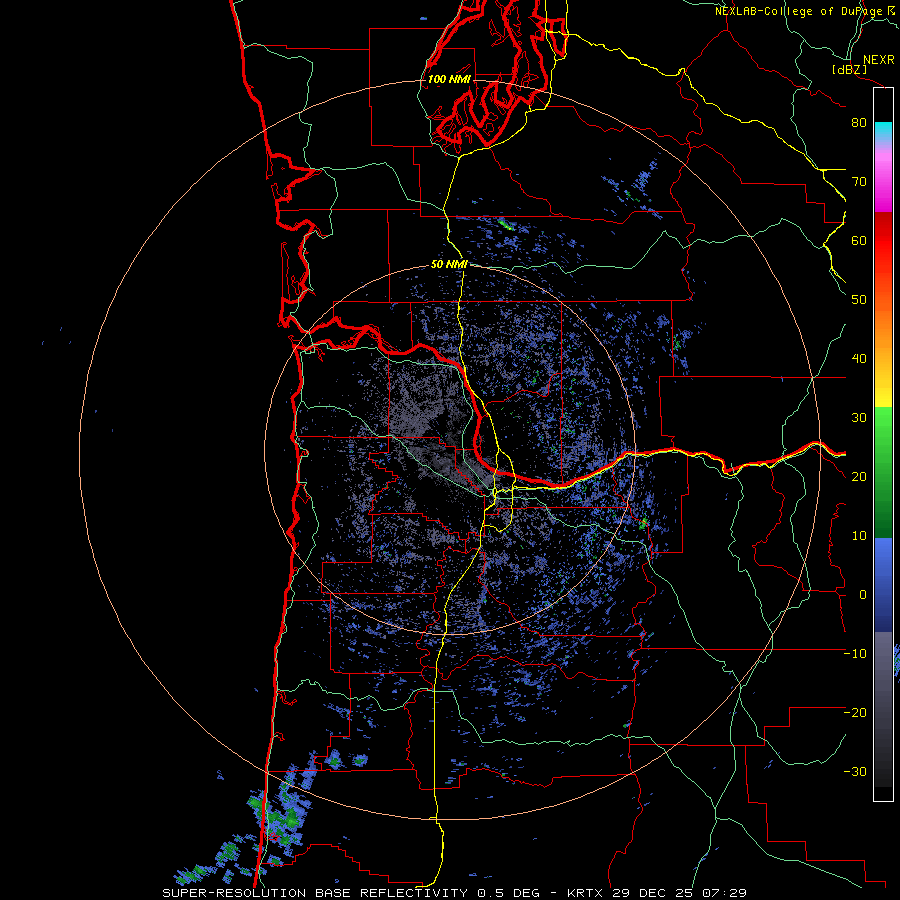Click the 10 dBZ scale value
900x900 pixels.
click(x=859, y=536)
